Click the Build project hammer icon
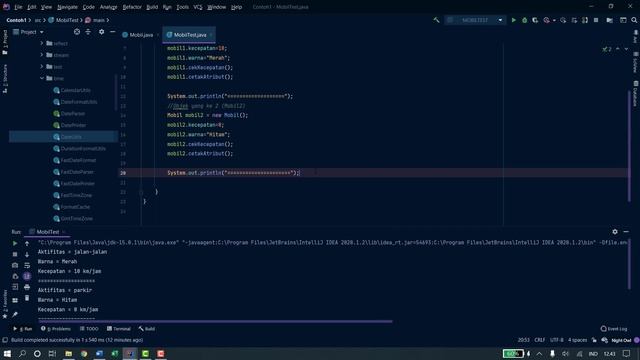 pos(436,20)
